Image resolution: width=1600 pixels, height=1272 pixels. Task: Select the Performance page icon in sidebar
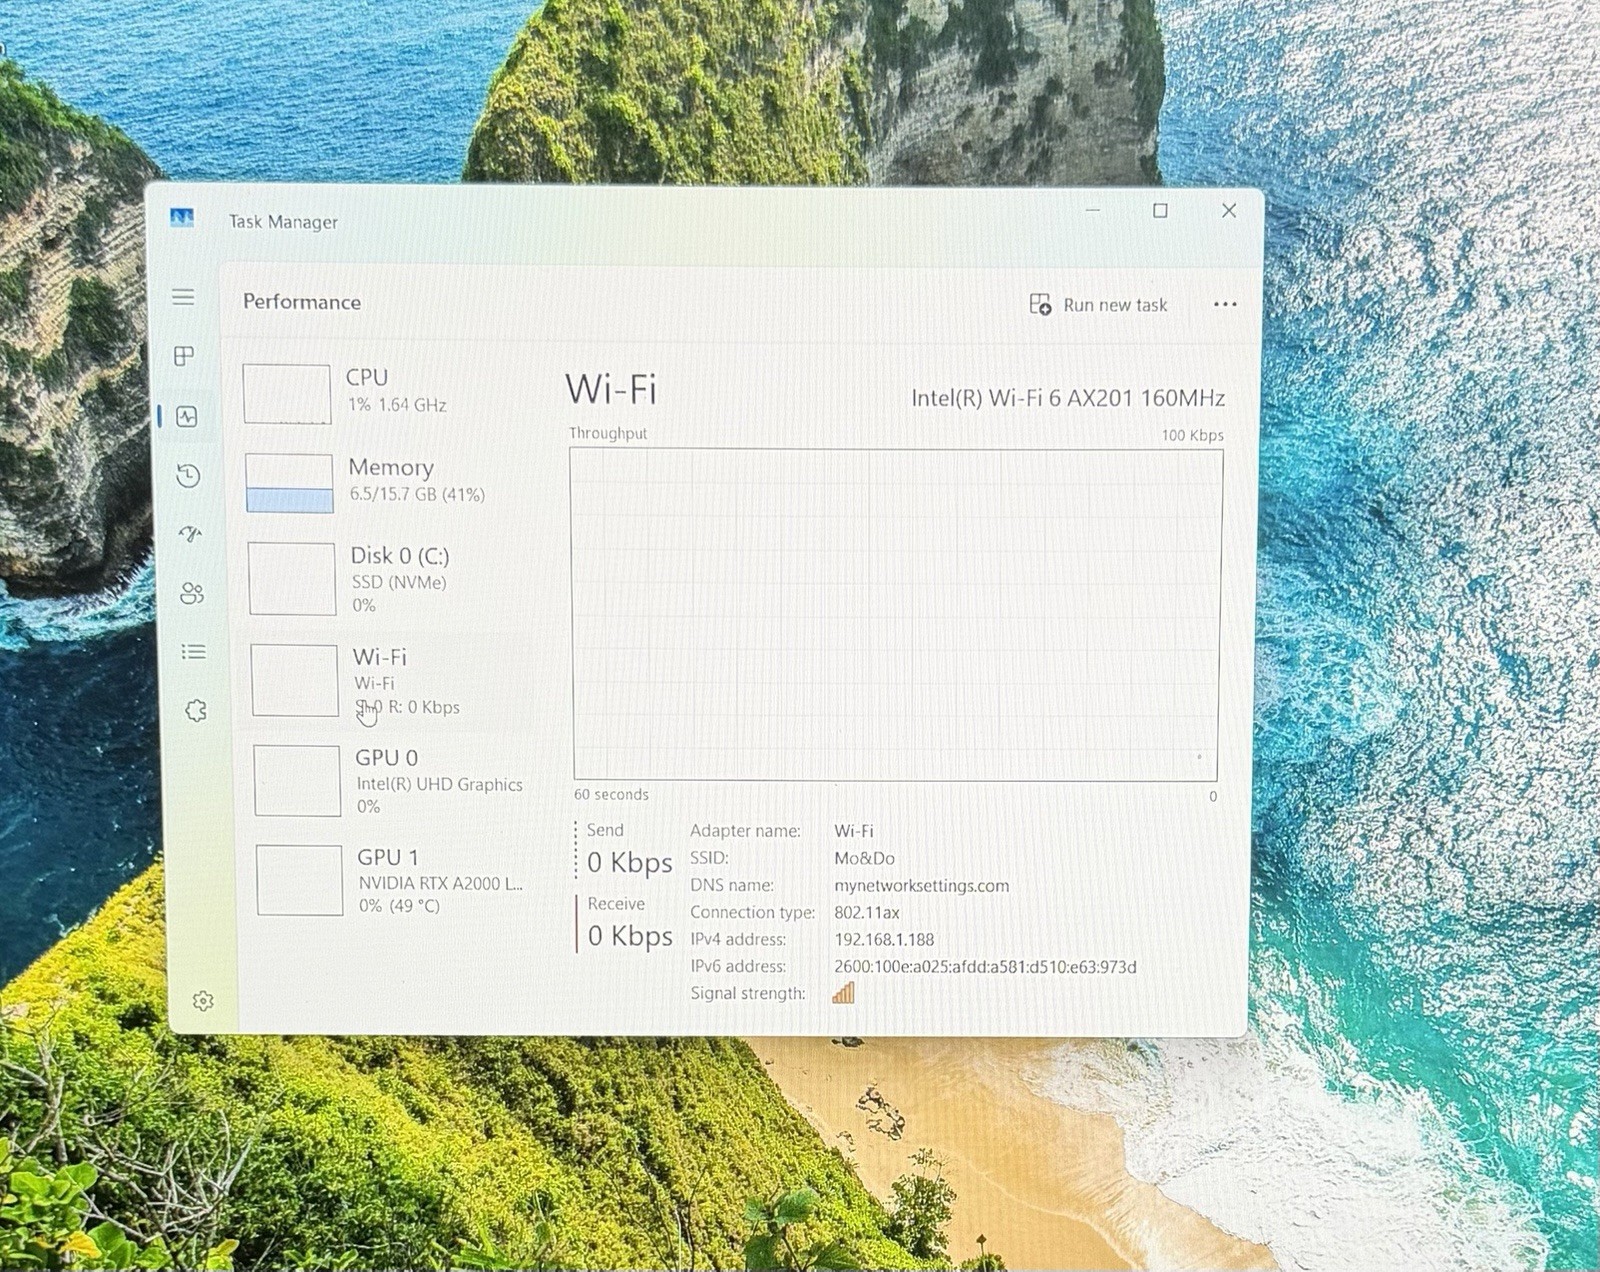pos(187,416)
